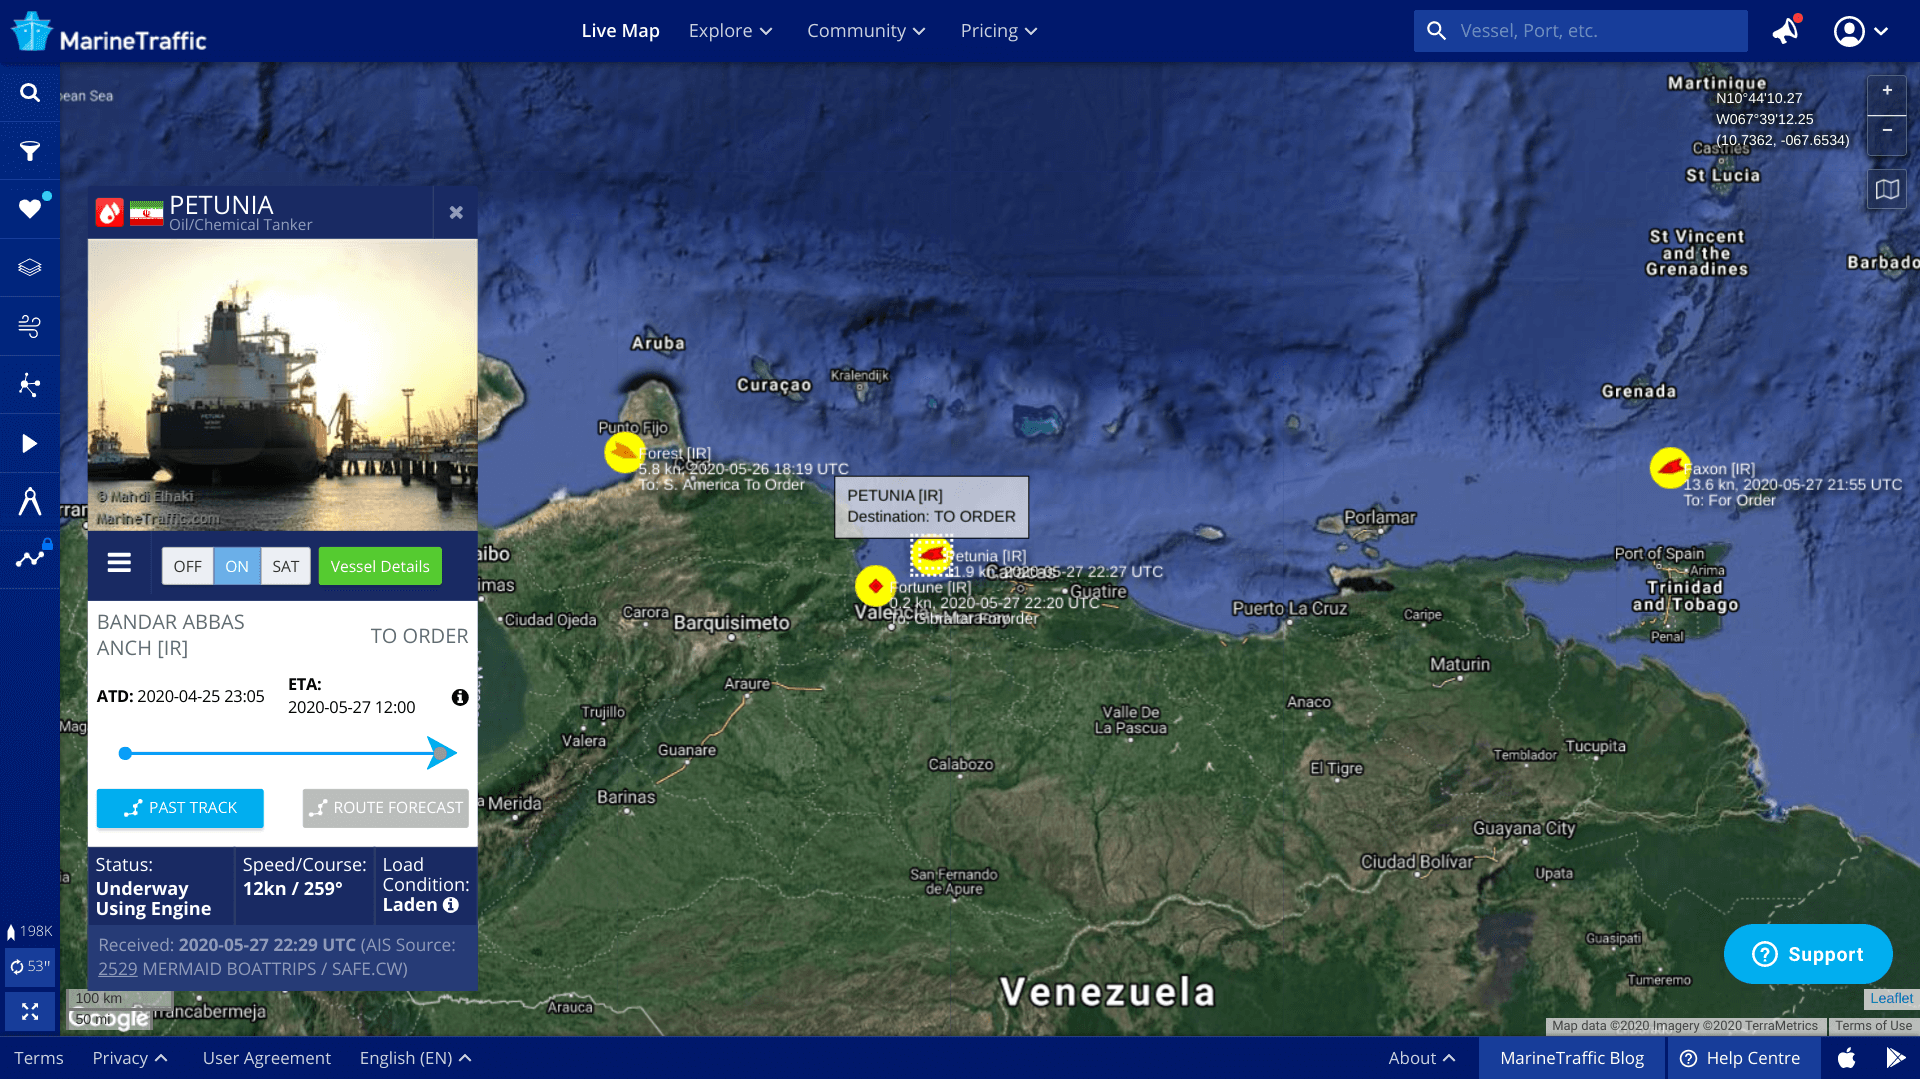Click the Terms of Use map link
1920x1079 pixels.
coord(1873,1025)
